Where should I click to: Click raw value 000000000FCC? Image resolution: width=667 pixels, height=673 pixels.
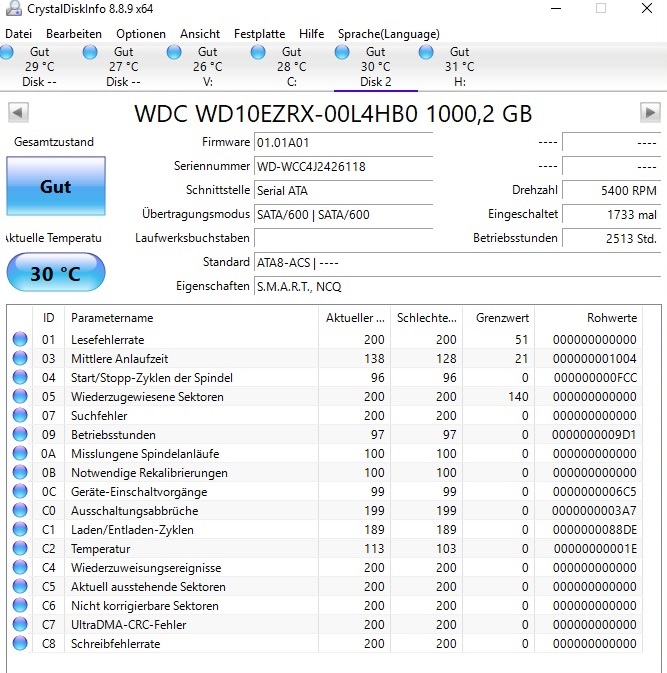[x=595, y=378]
